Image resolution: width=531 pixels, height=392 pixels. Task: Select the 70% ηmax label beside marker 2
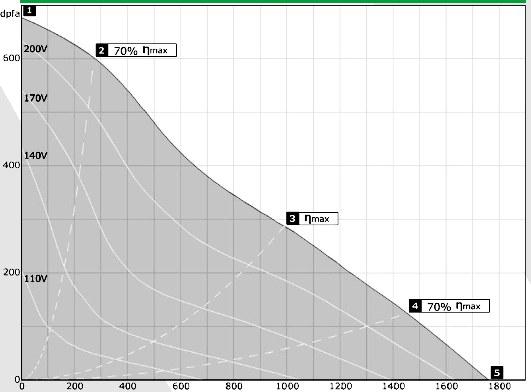coord(142,50)
